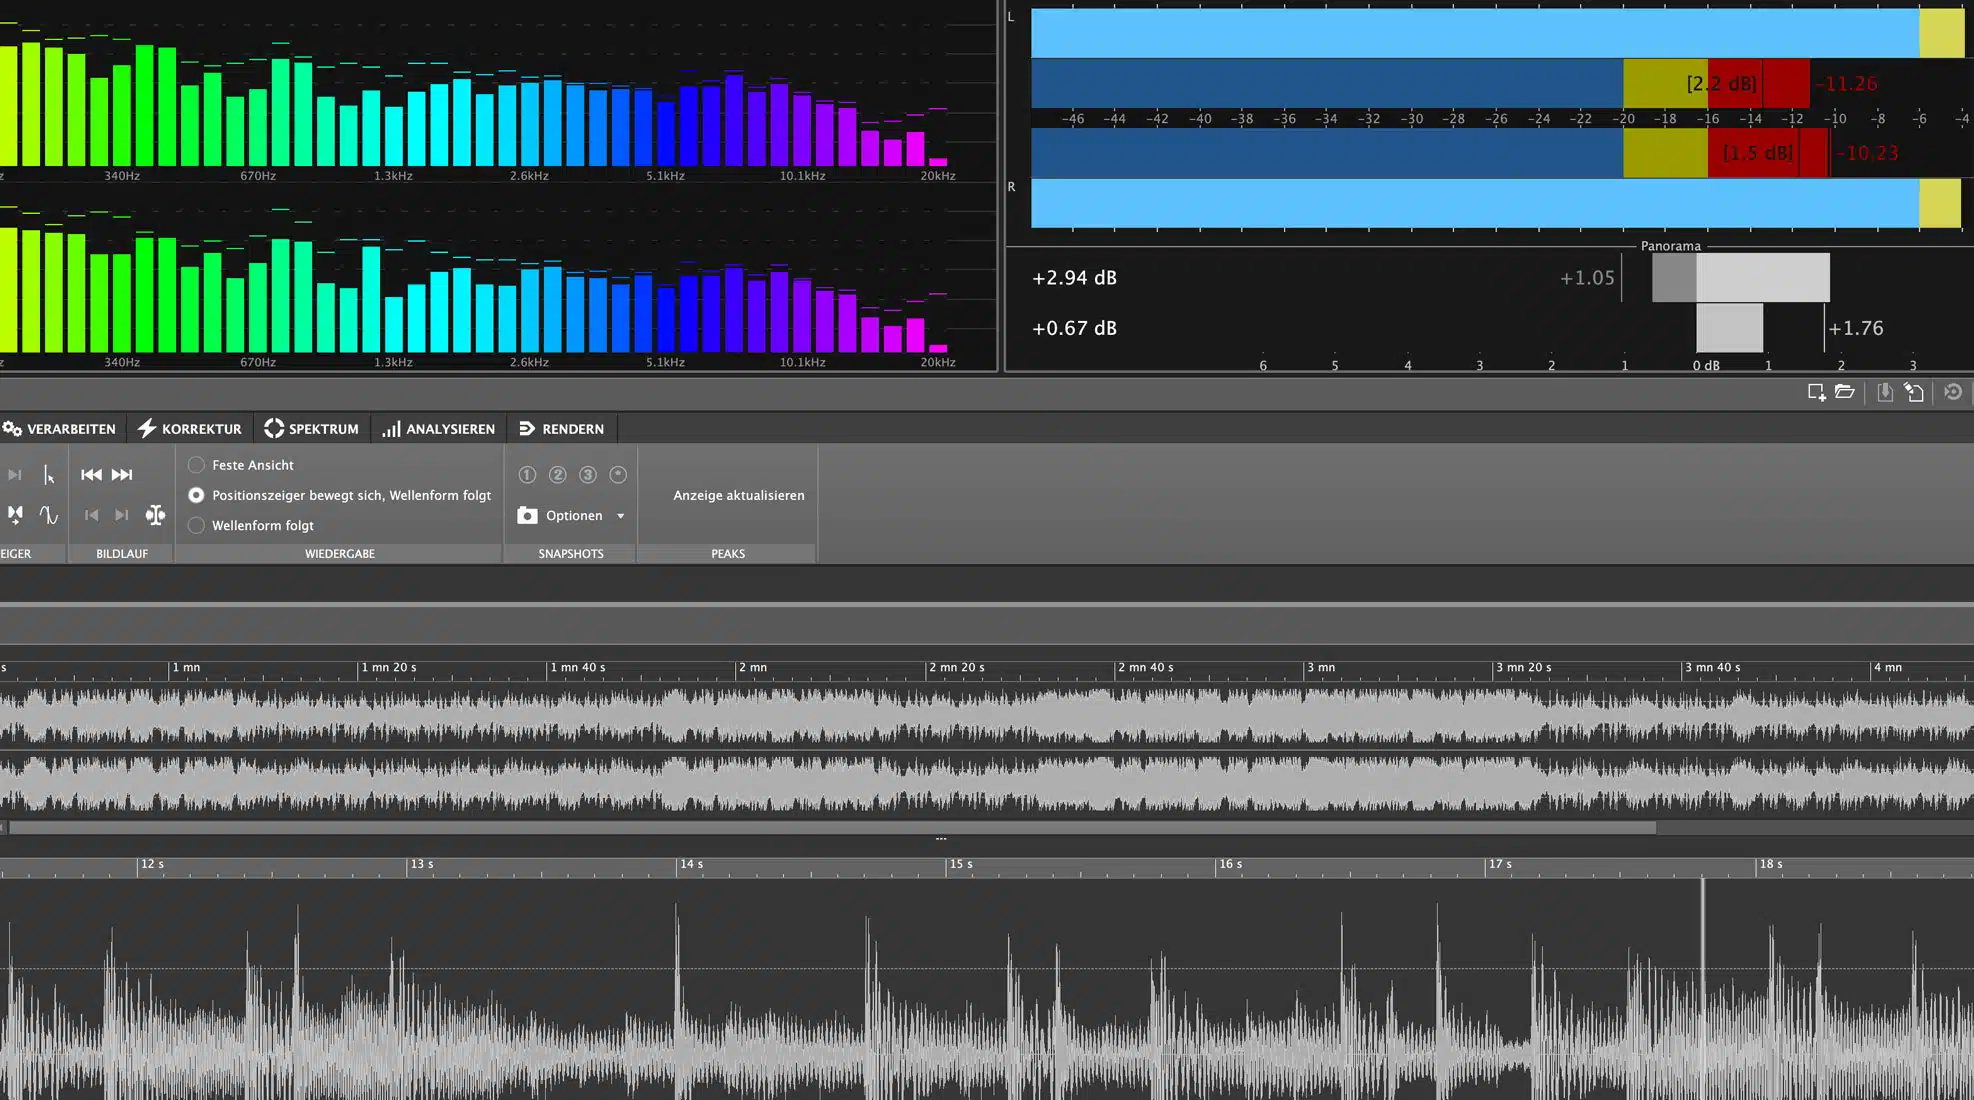Switch to the SPEKTRUM tab
The width and height of the screenshot is (1974, 1100).
(311, 428)
